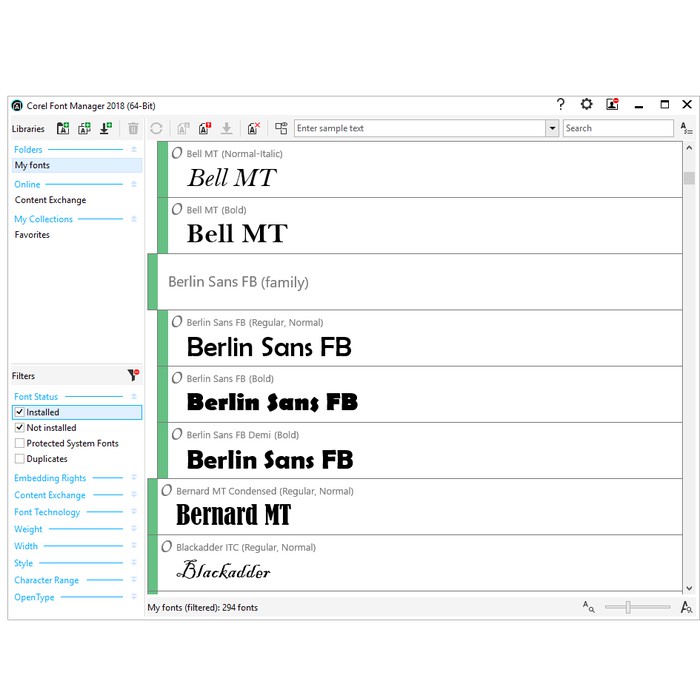Check the Duplicates filter checkbox
The height and width of the screenshot is (700, 700).
click(x=19, y=459)
